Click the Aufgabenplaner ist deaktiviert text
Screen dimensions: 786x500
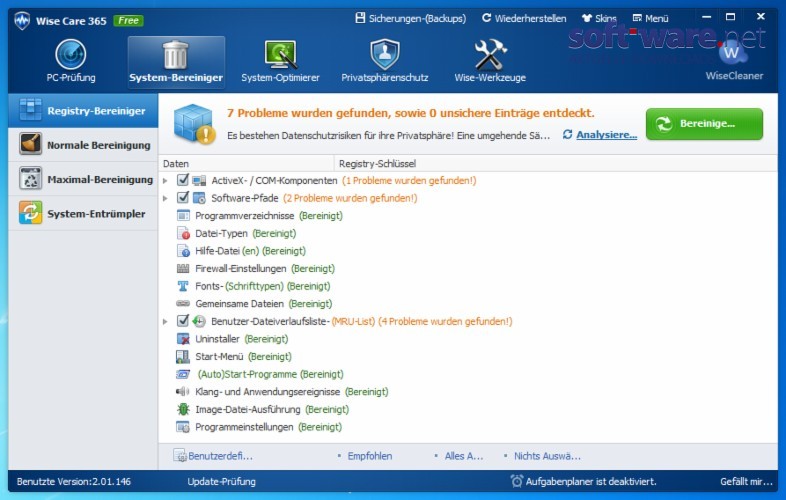pos(591,481)
